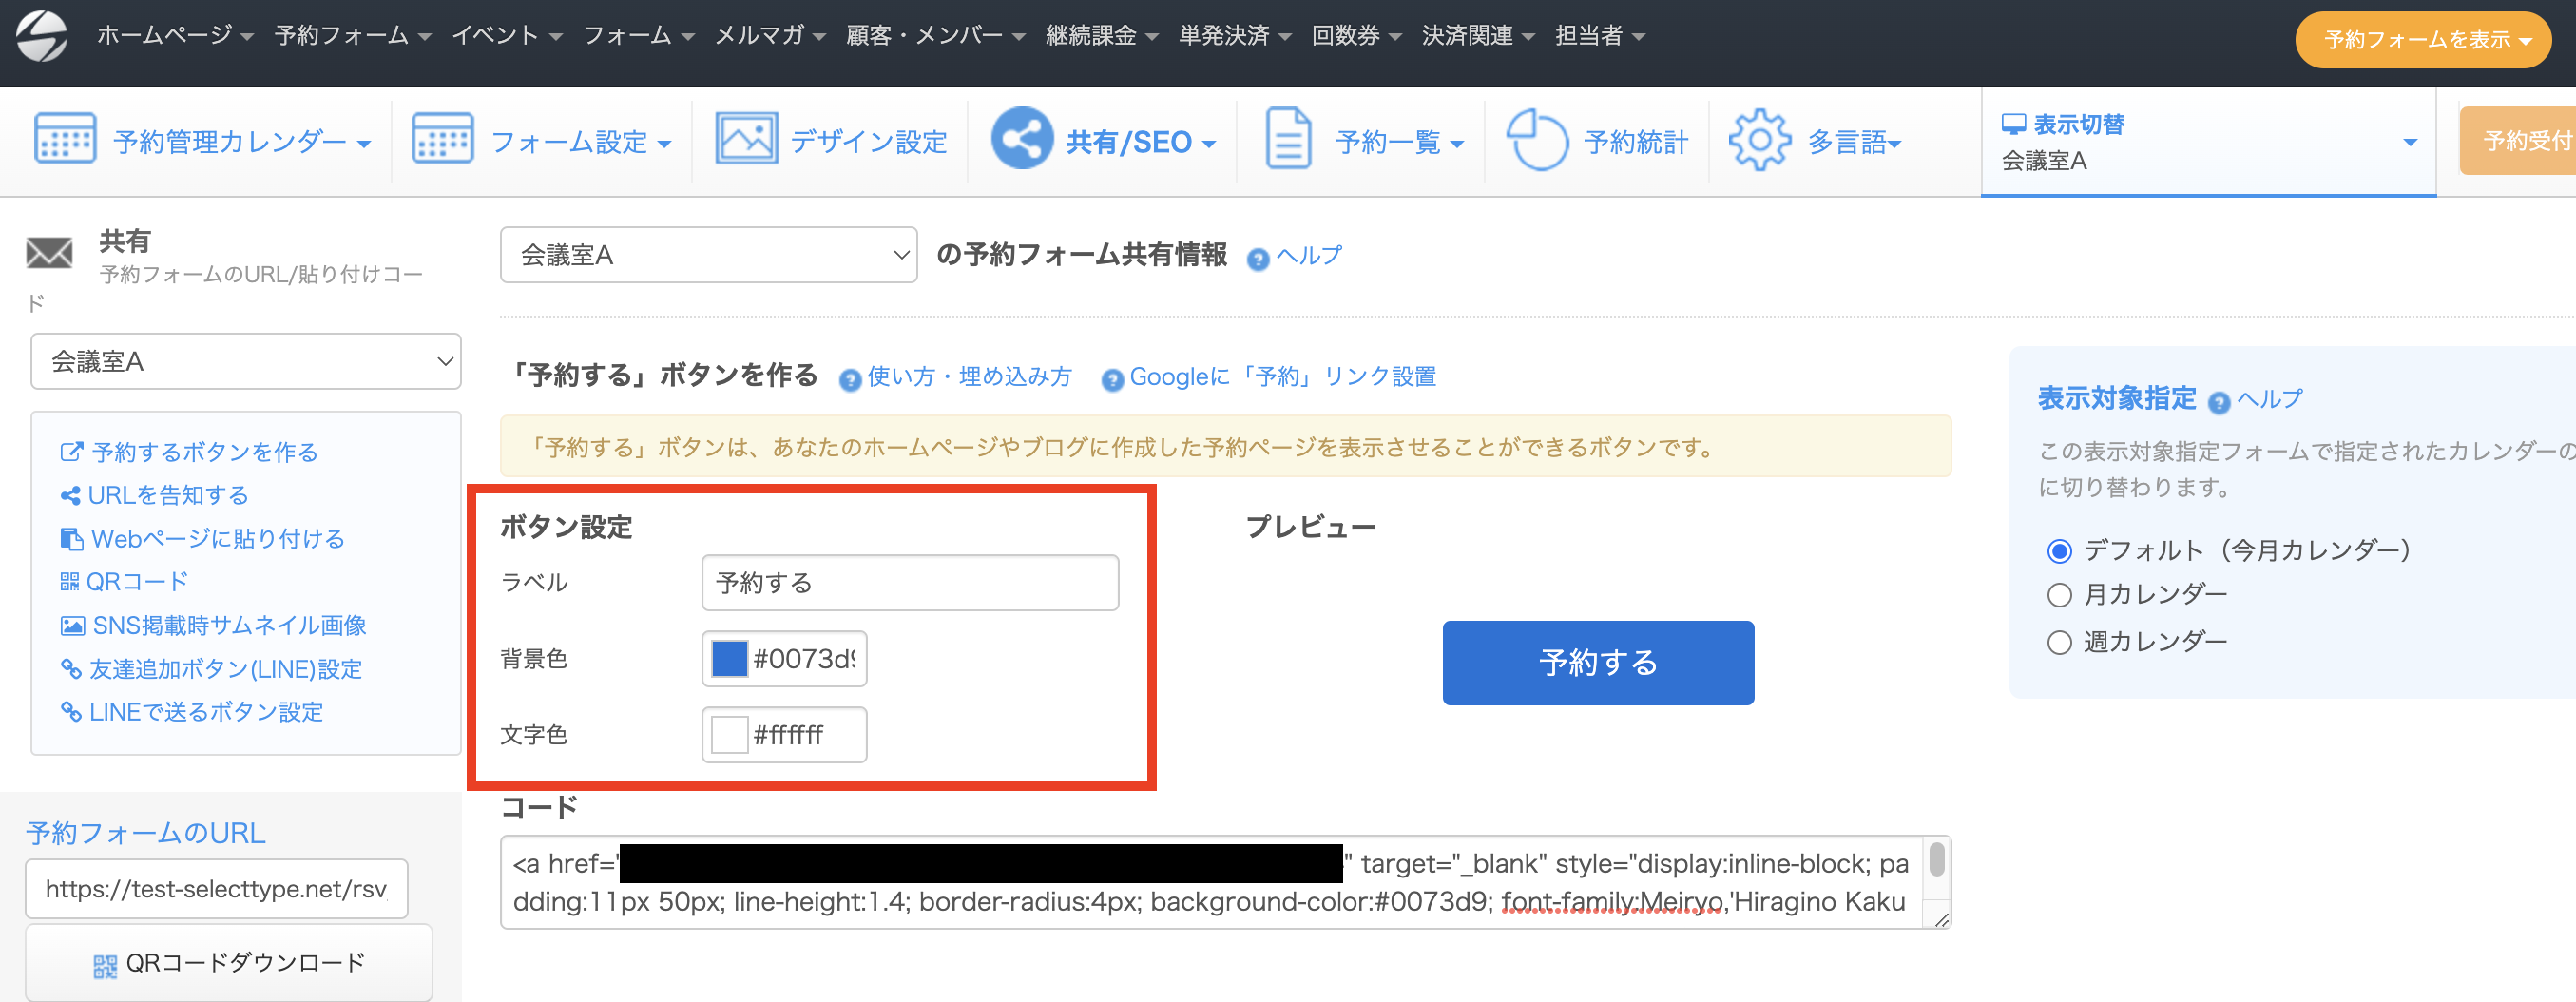Click the blue 背景色 color swatch

point(729,659)
